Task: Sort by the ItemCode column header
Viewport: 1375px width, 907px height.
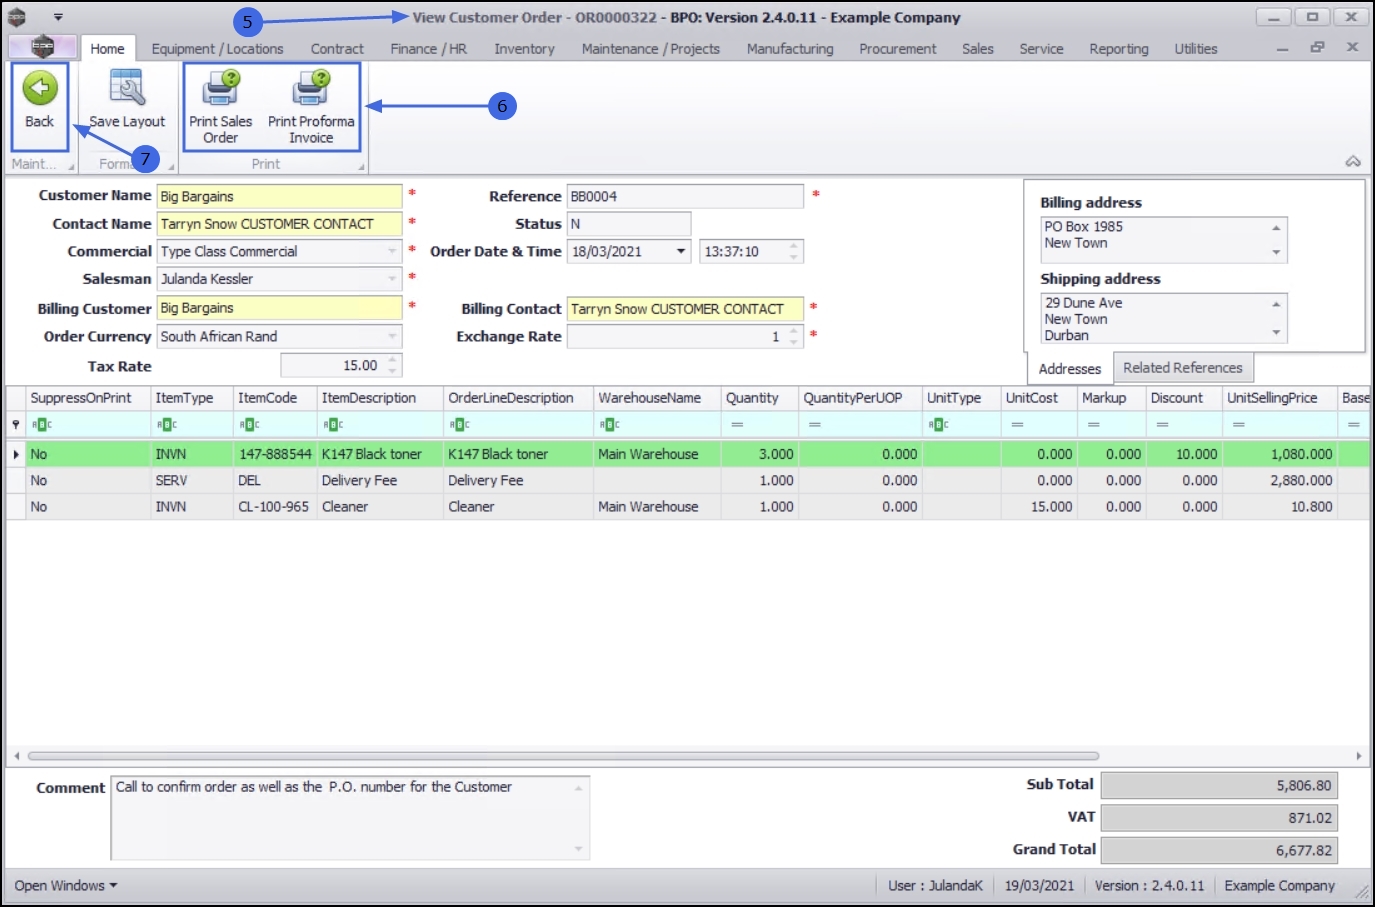Action: point(275,398)
